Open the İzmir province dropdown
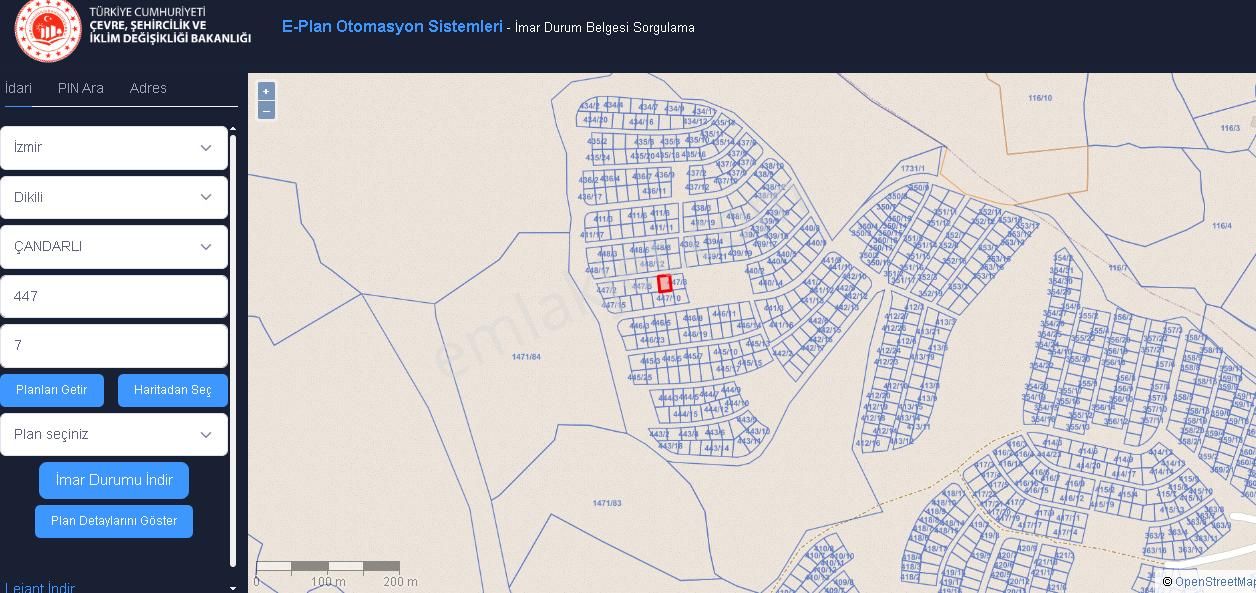This screenshot has width=1256, height=593. coord(114,148)
